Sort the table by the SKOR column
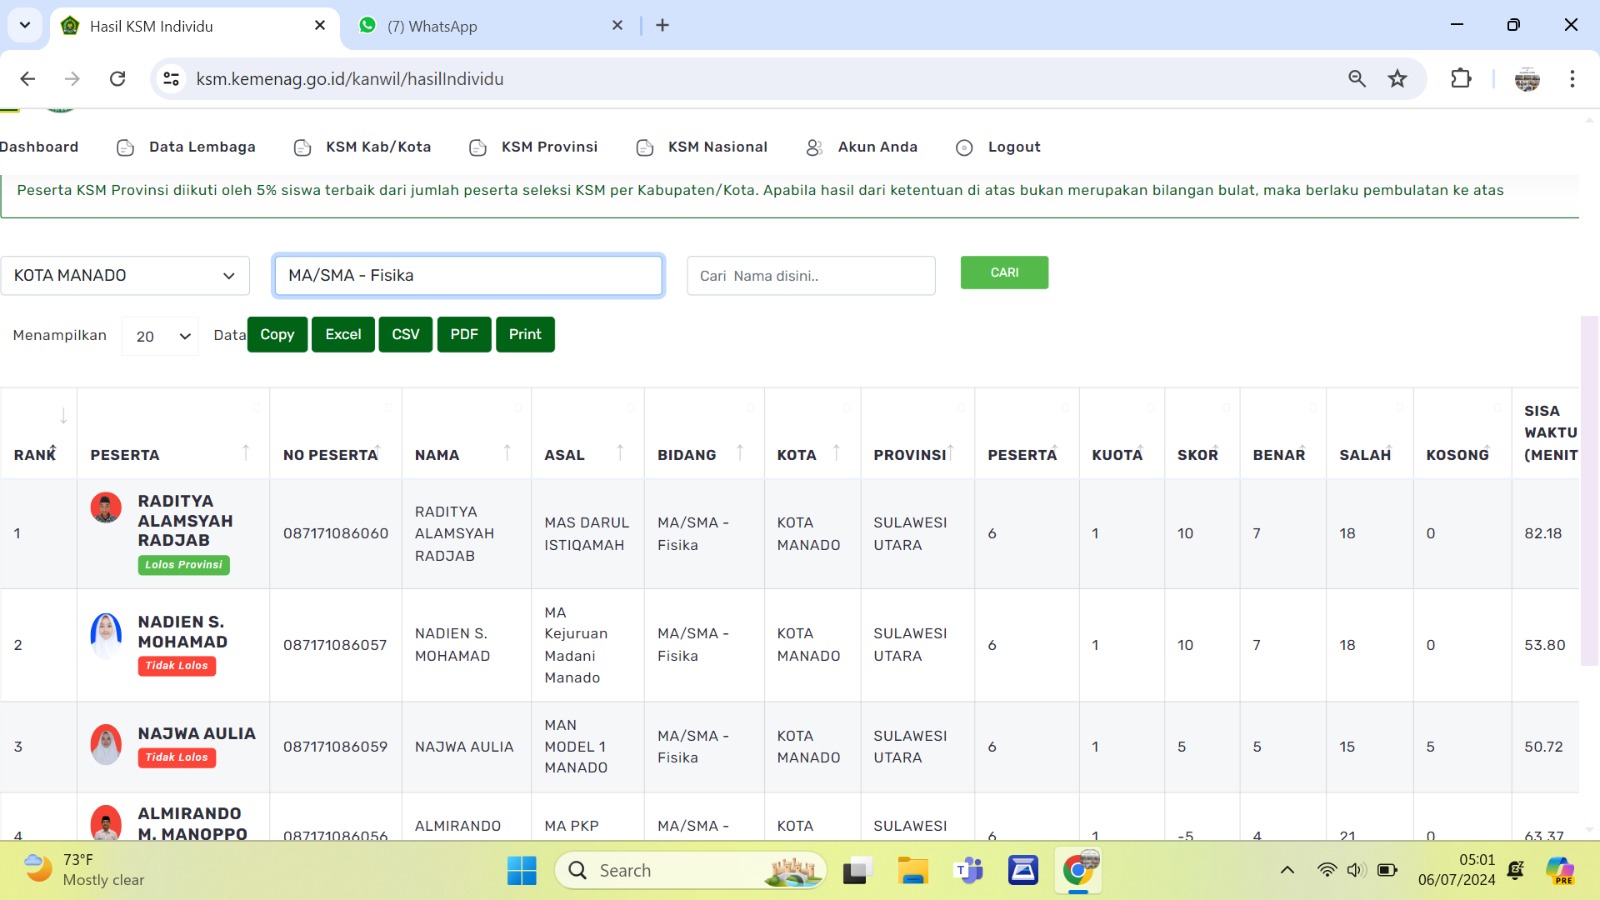The width and height of the screenshot is (1600, 900). coord(1197,455)
